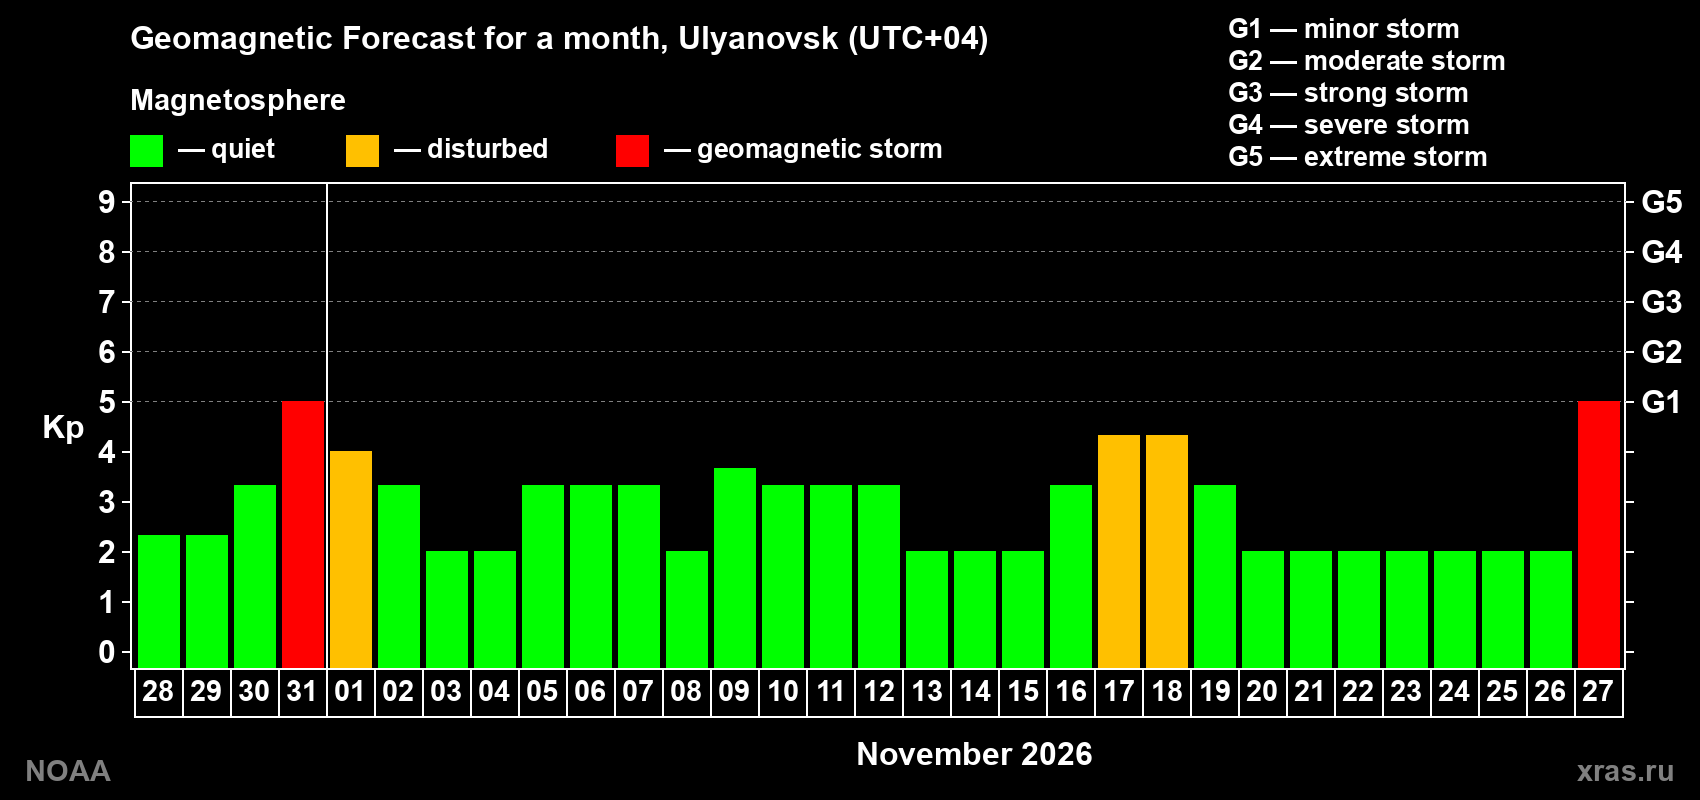This screenshot has height=800, width=1700.
Task: Select the green bar for day 16
Action: [x=1071, y=577]
